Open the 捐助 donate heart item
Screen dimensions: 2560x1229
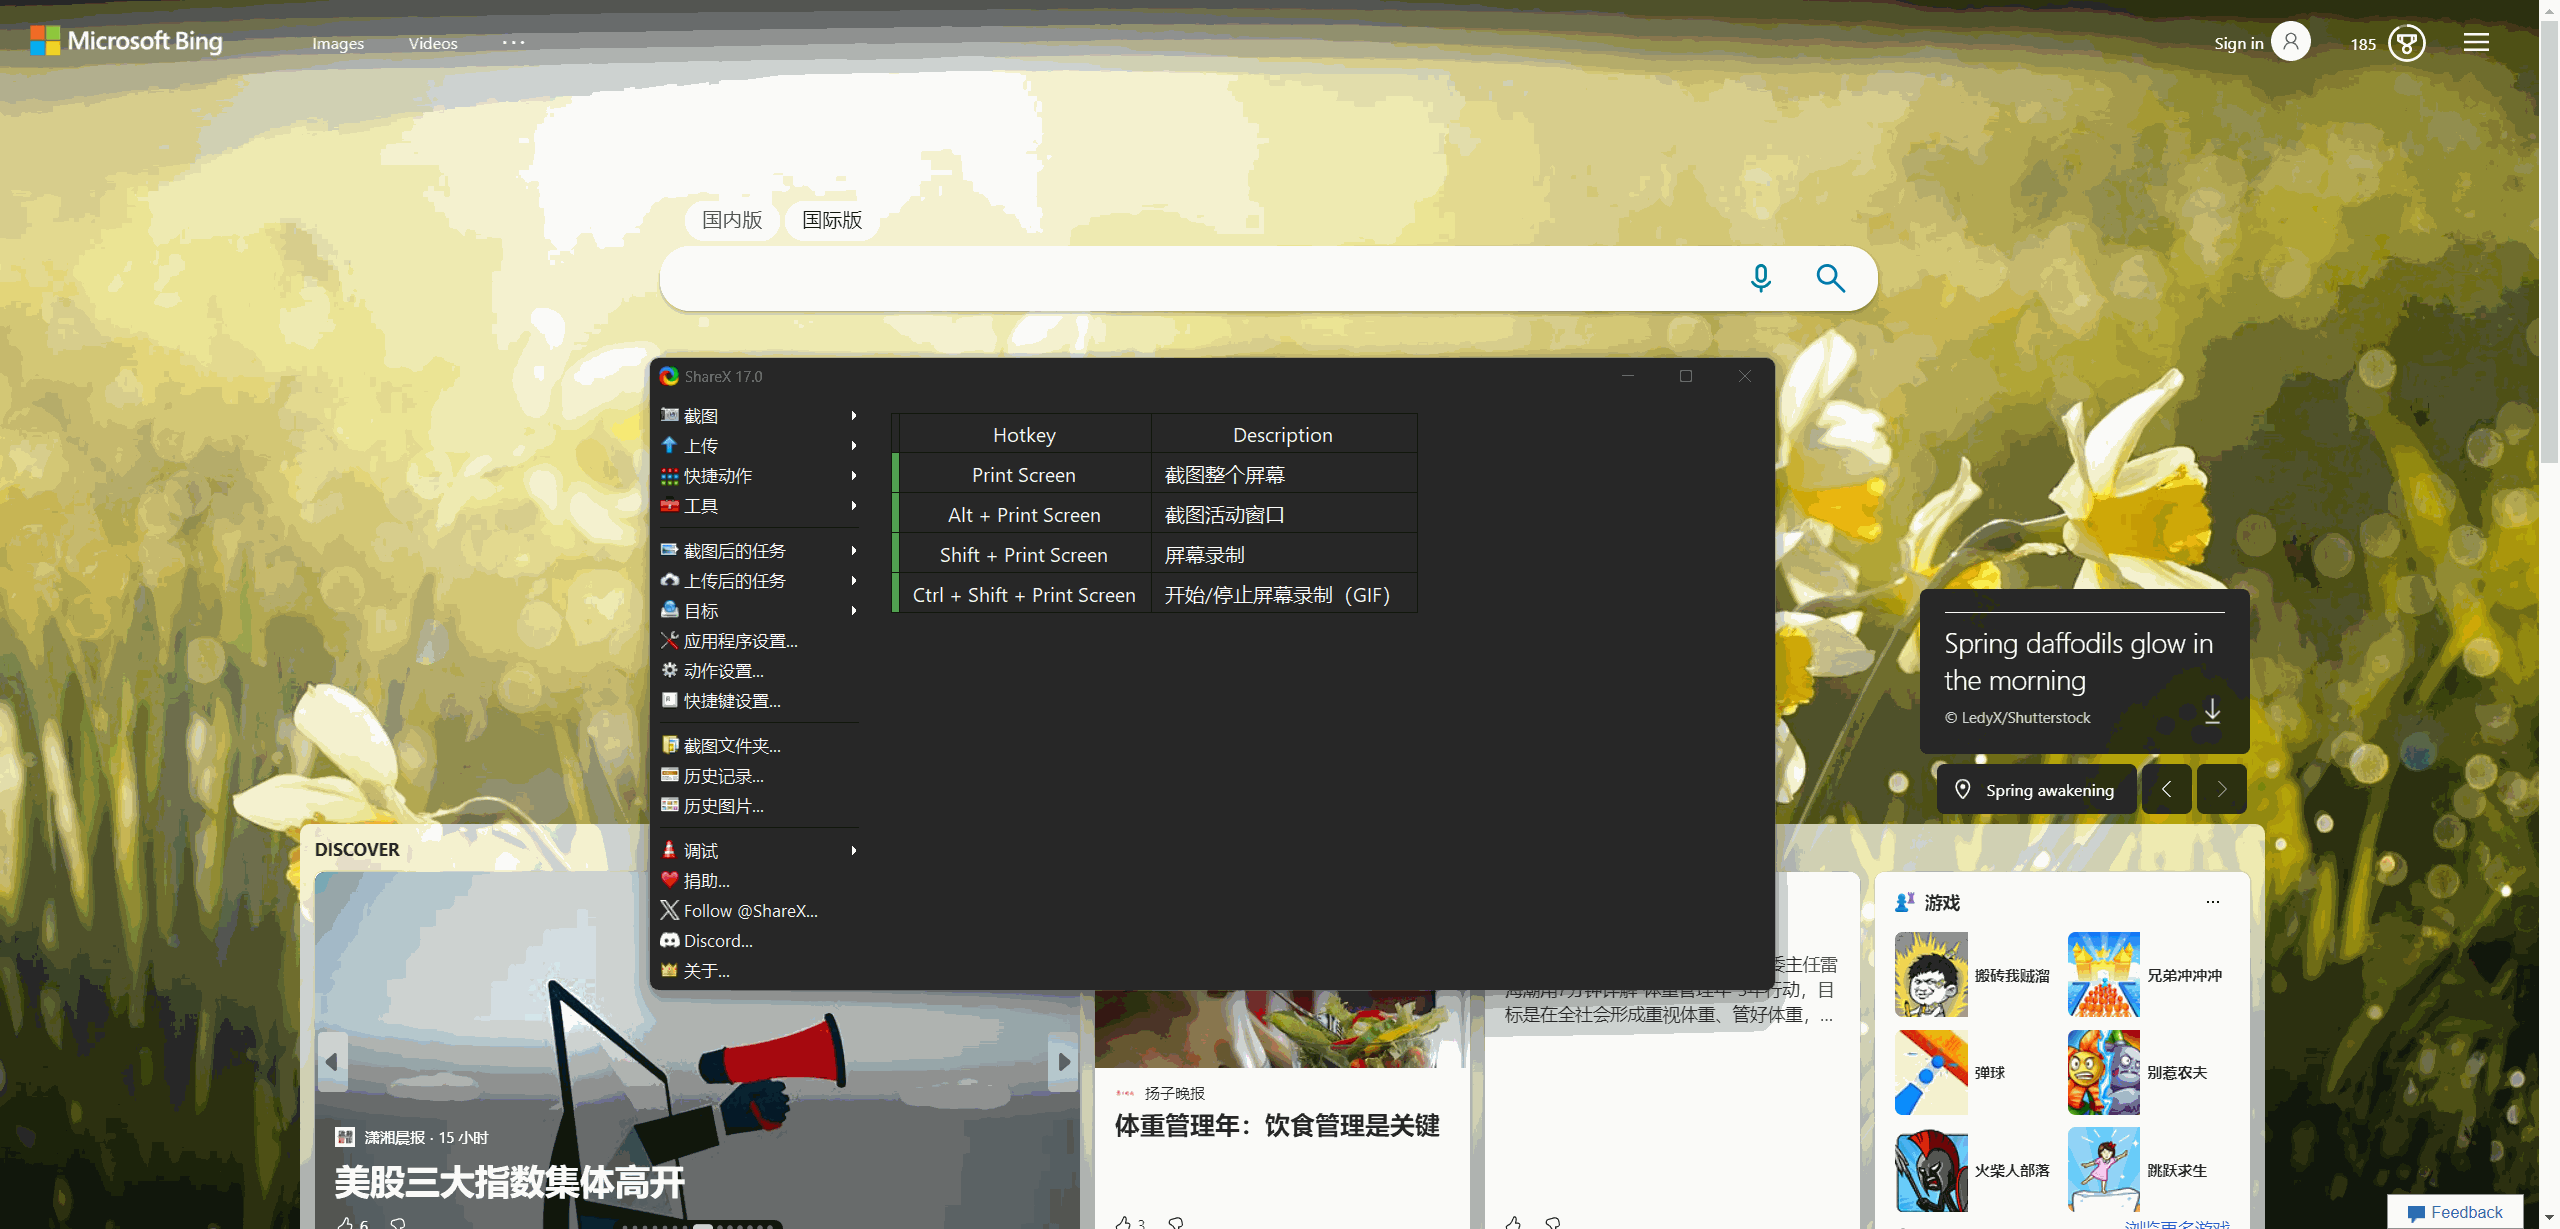coord(706,881)
